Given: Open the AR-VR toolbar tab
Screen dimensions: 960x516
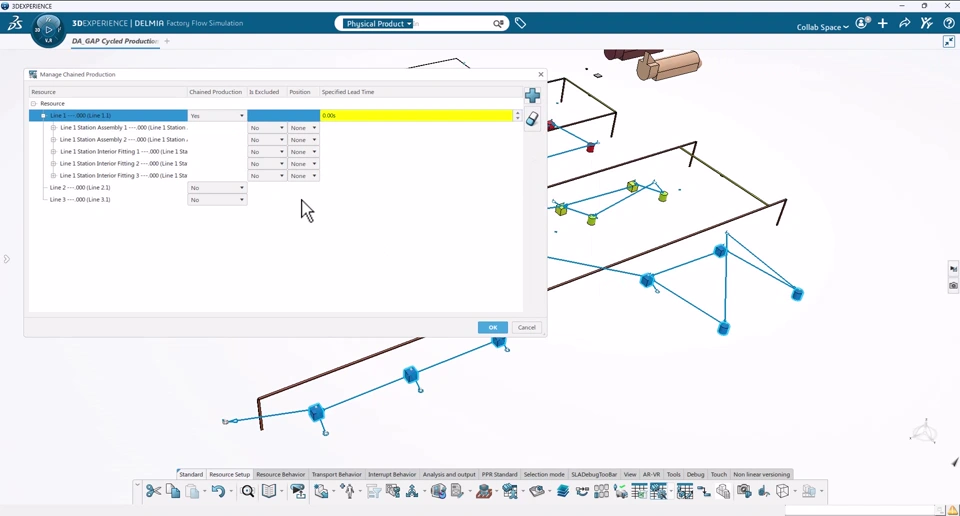Looking at the screenshot, I should (x=651, y=474).
